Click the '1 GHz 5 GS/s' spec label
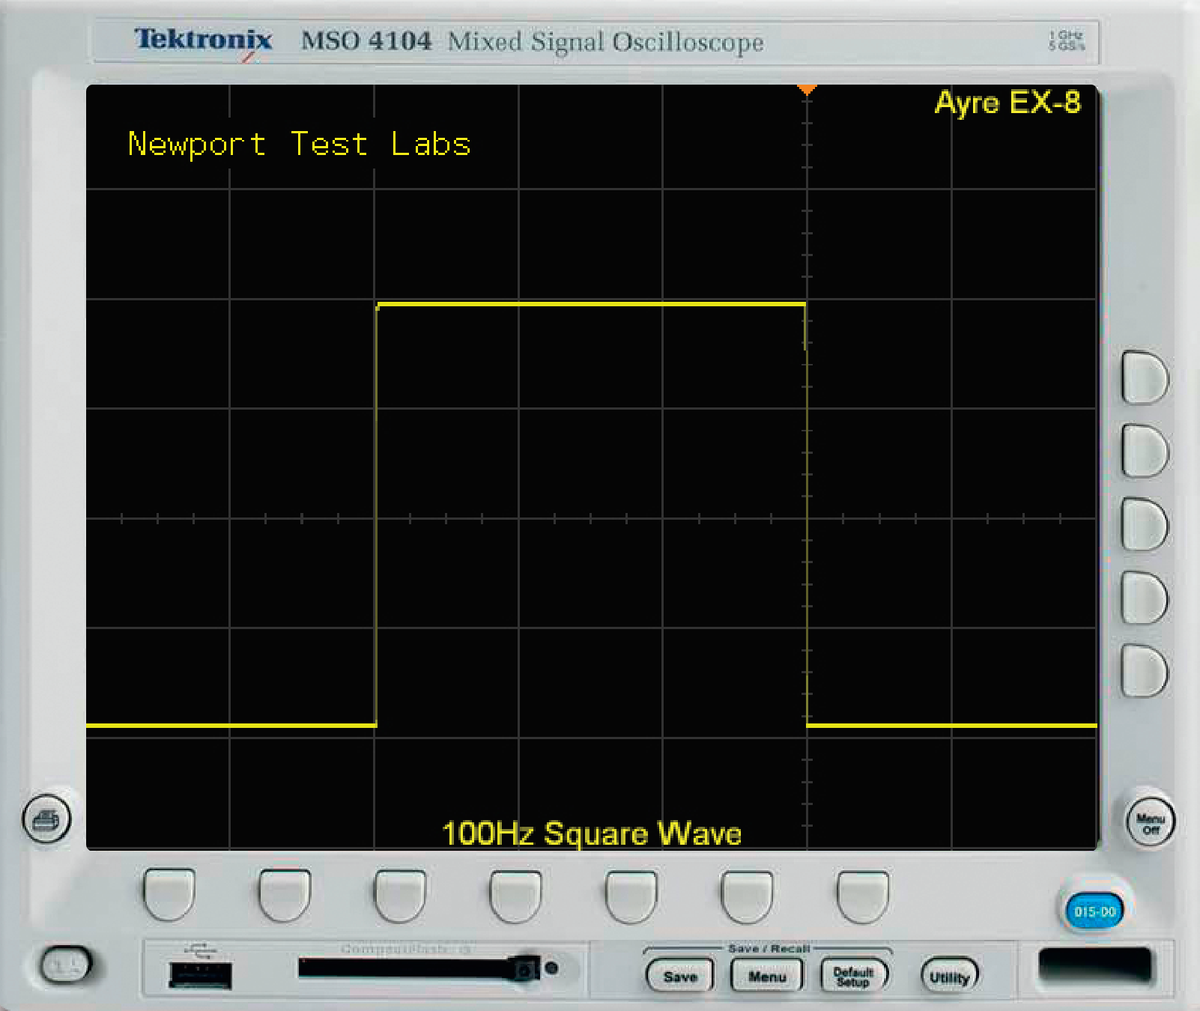Image resolution: width=1200 pixels, height=1011 pixels. point(1067,41)
